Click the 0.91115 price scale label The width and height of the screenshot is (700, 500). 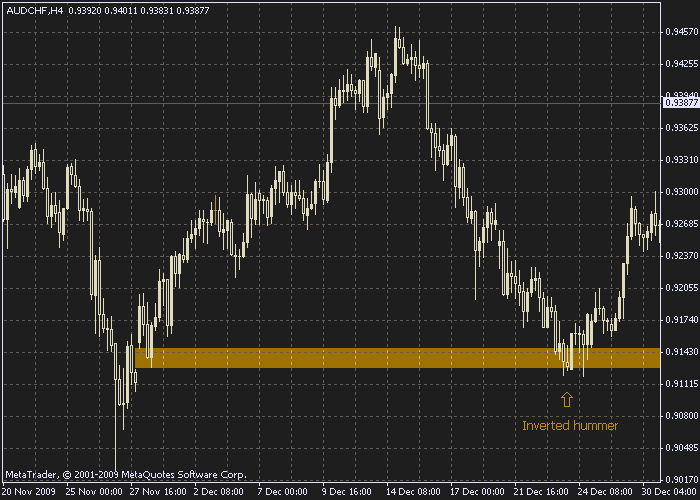click(x=681, y=384)
